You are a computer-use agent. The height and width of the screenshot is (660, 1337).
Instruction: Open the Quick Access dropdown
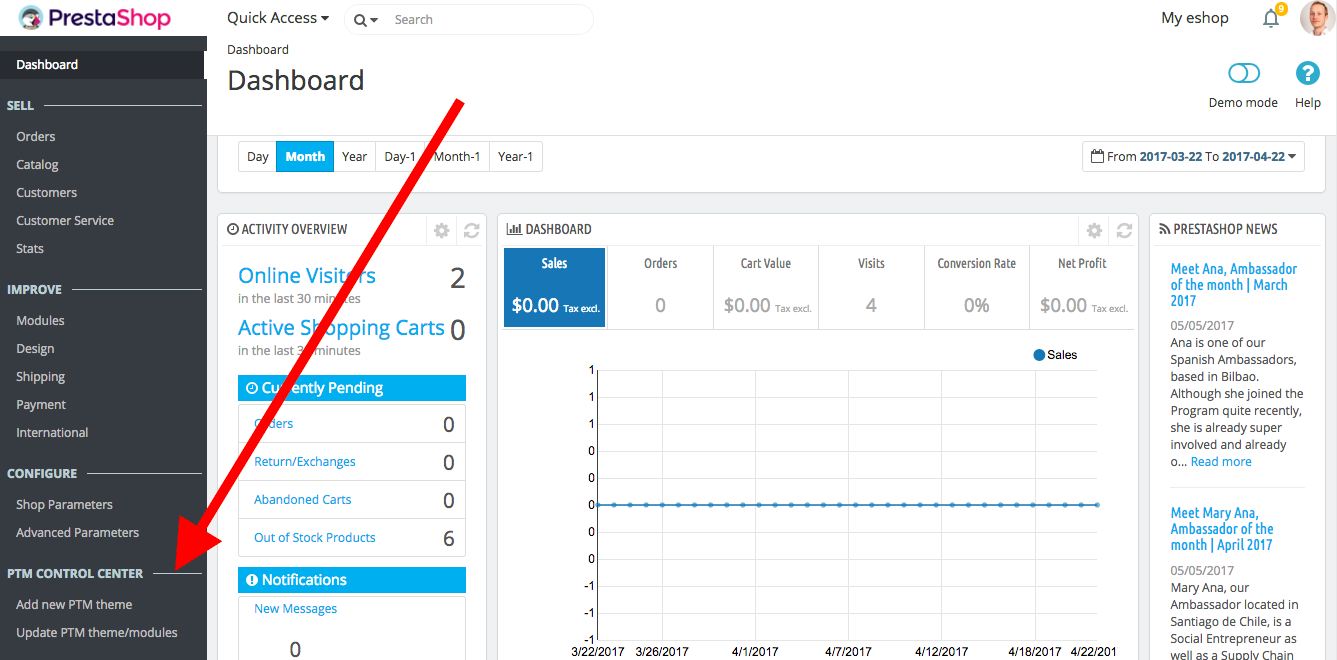point(278,18)
